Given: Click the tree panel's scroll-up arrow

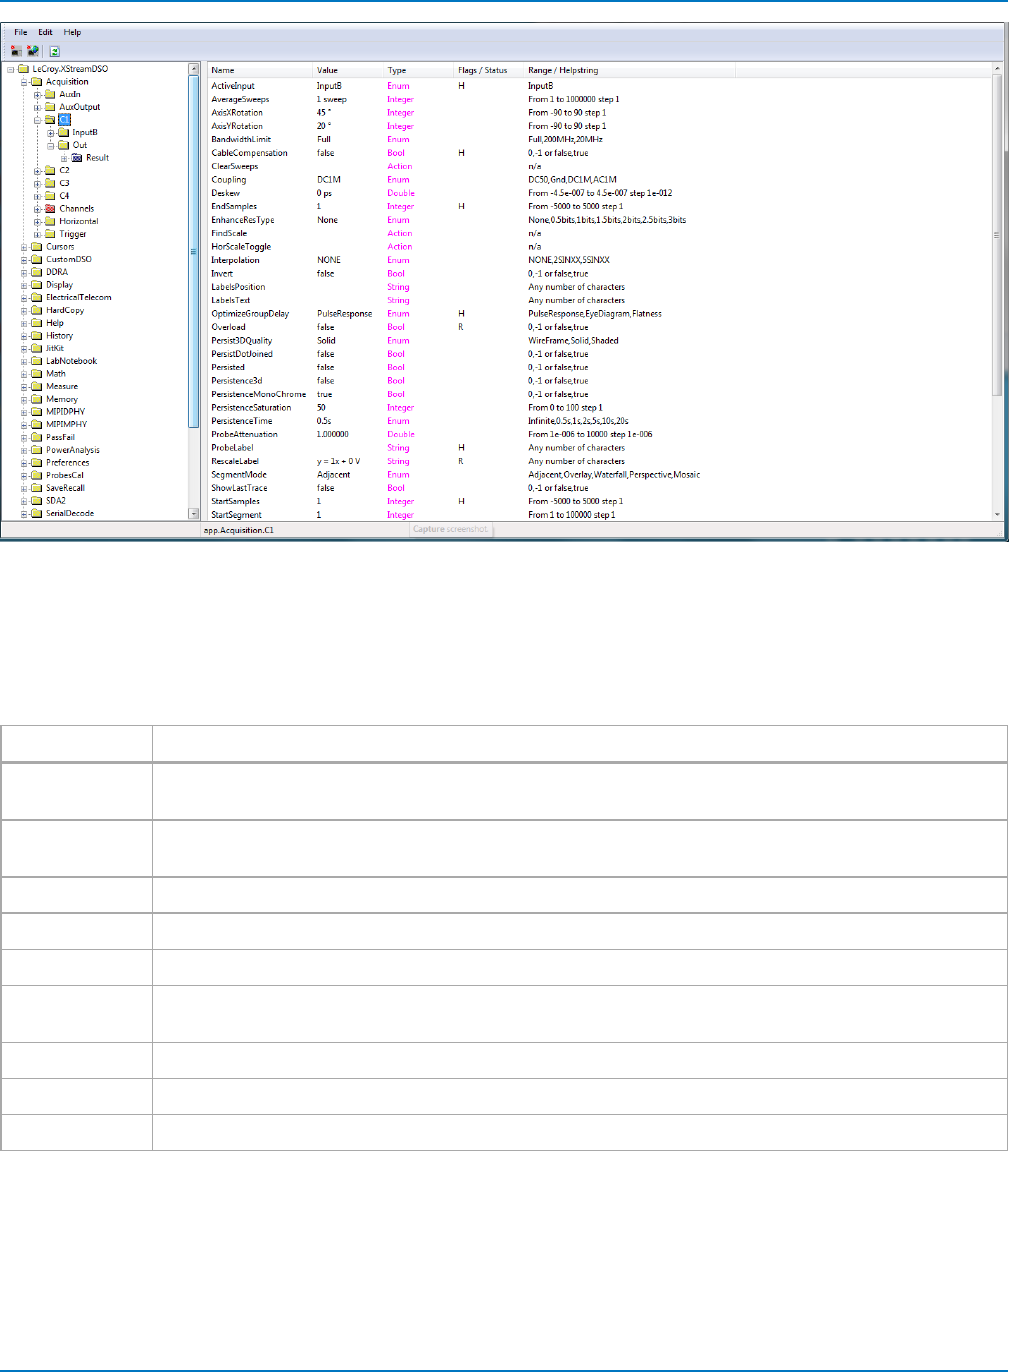Looking at the screenshot, I should [x=194, y=69].
